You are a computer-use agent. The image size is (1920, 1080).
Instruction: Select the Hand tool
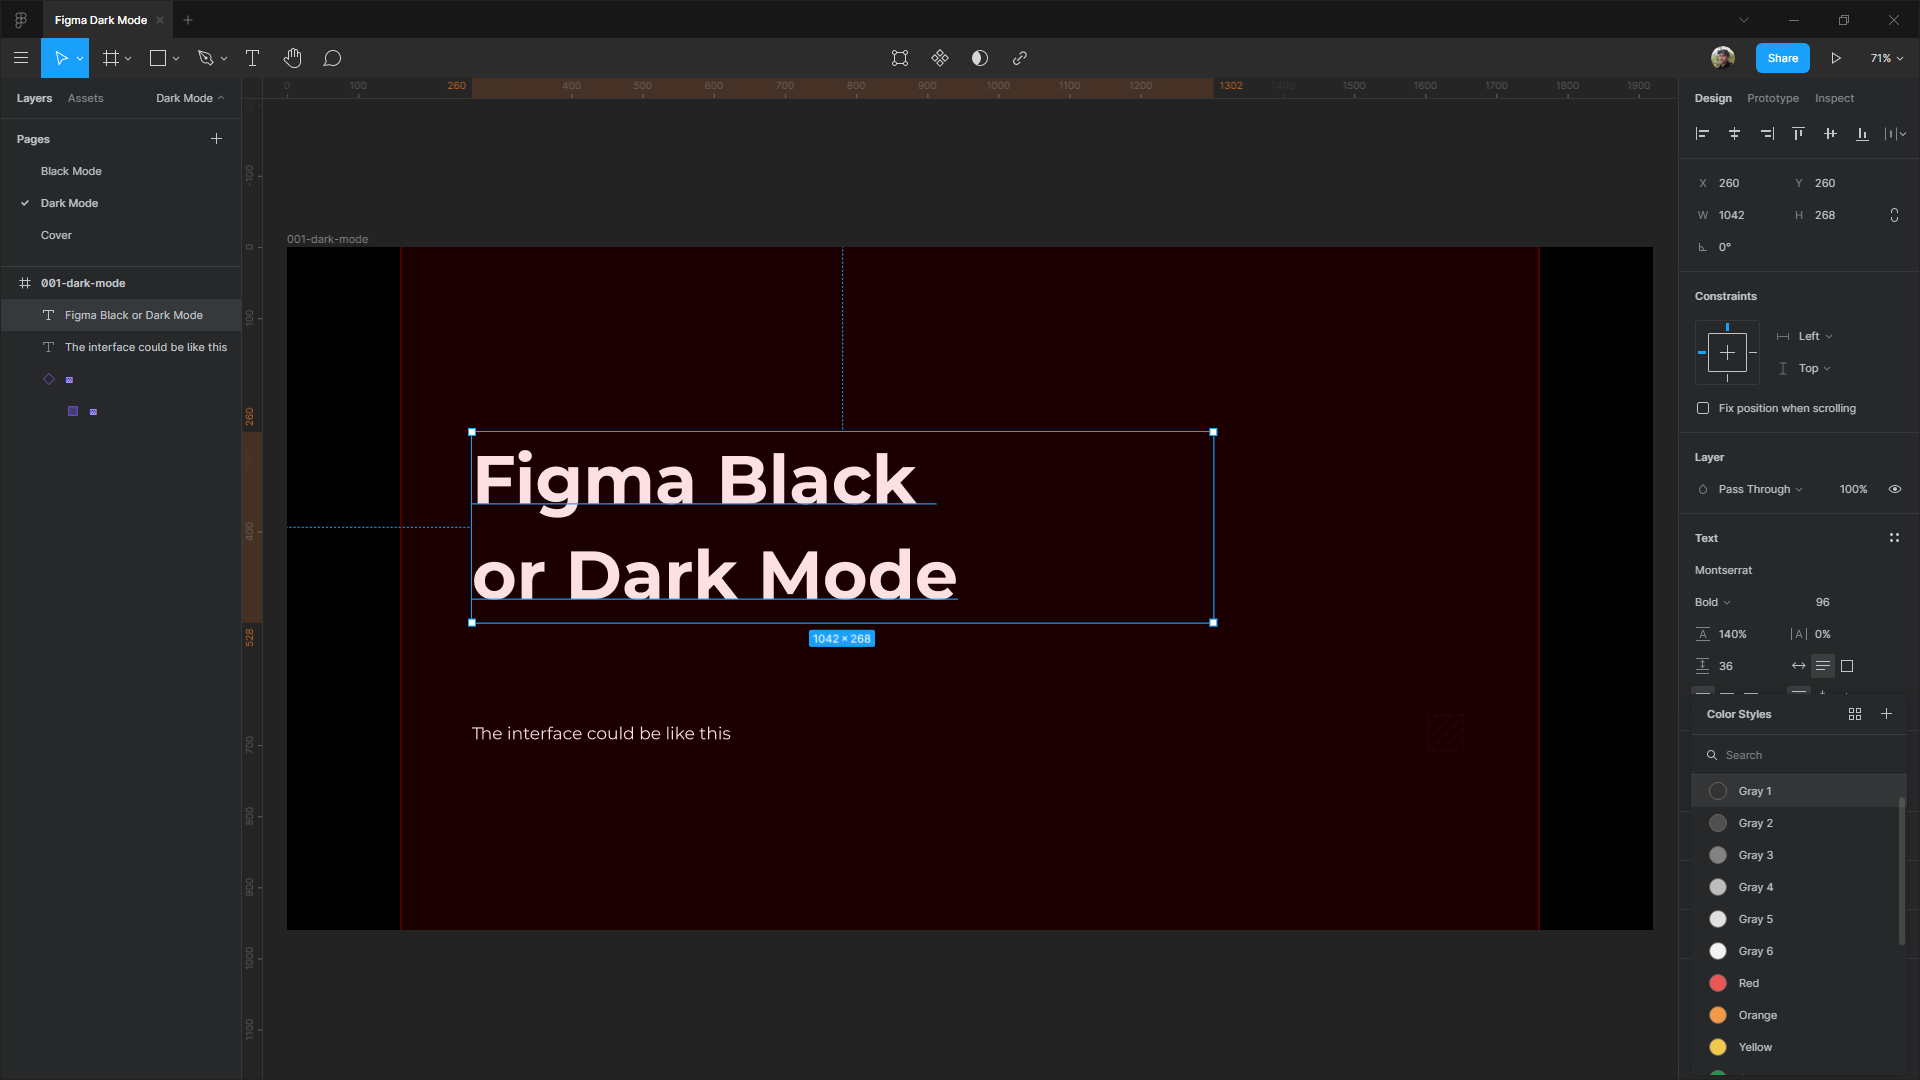[292, 58]
